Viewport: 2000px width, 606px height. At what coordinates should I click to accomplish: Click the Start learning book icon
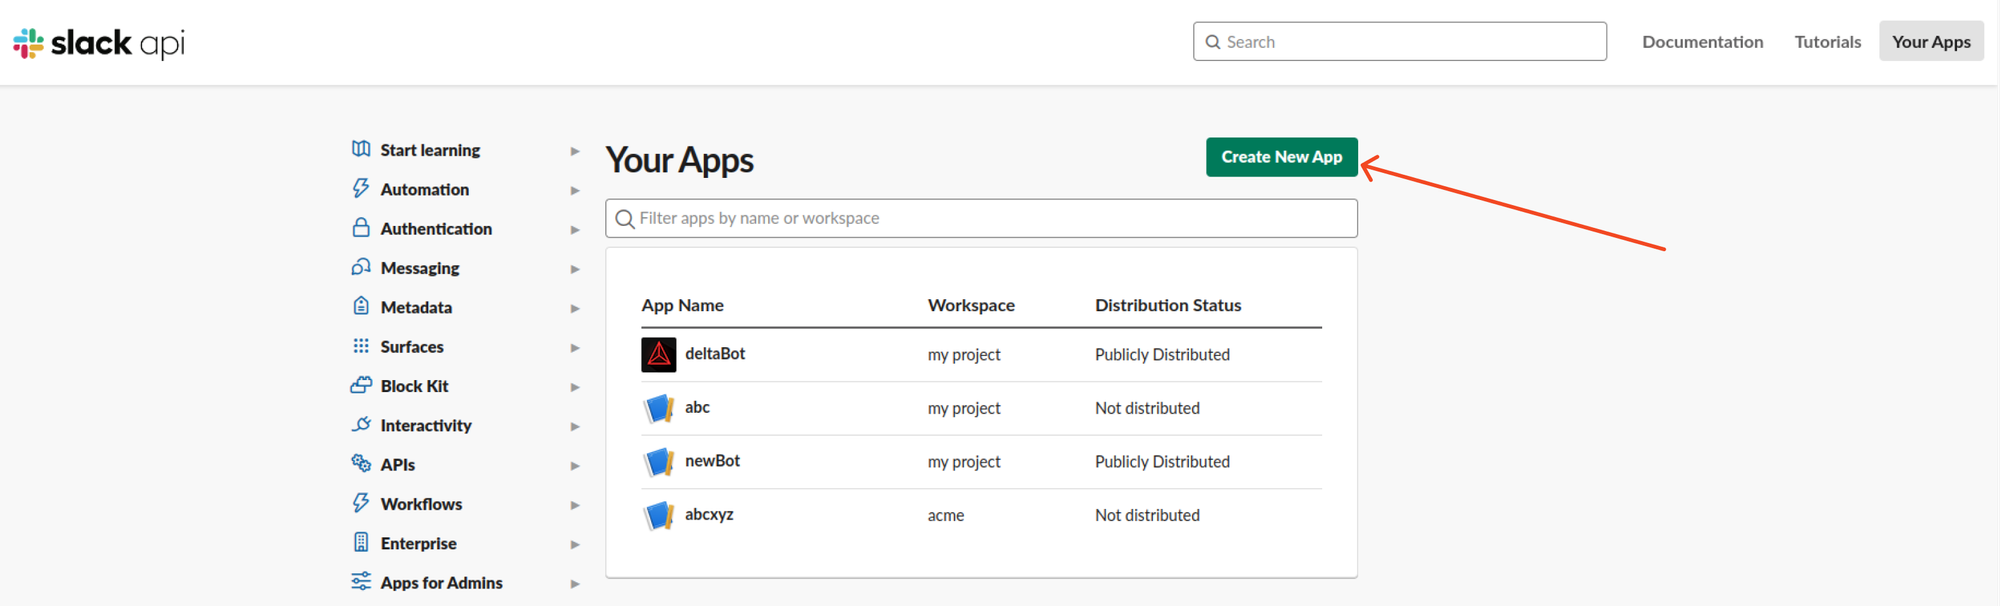361,149
